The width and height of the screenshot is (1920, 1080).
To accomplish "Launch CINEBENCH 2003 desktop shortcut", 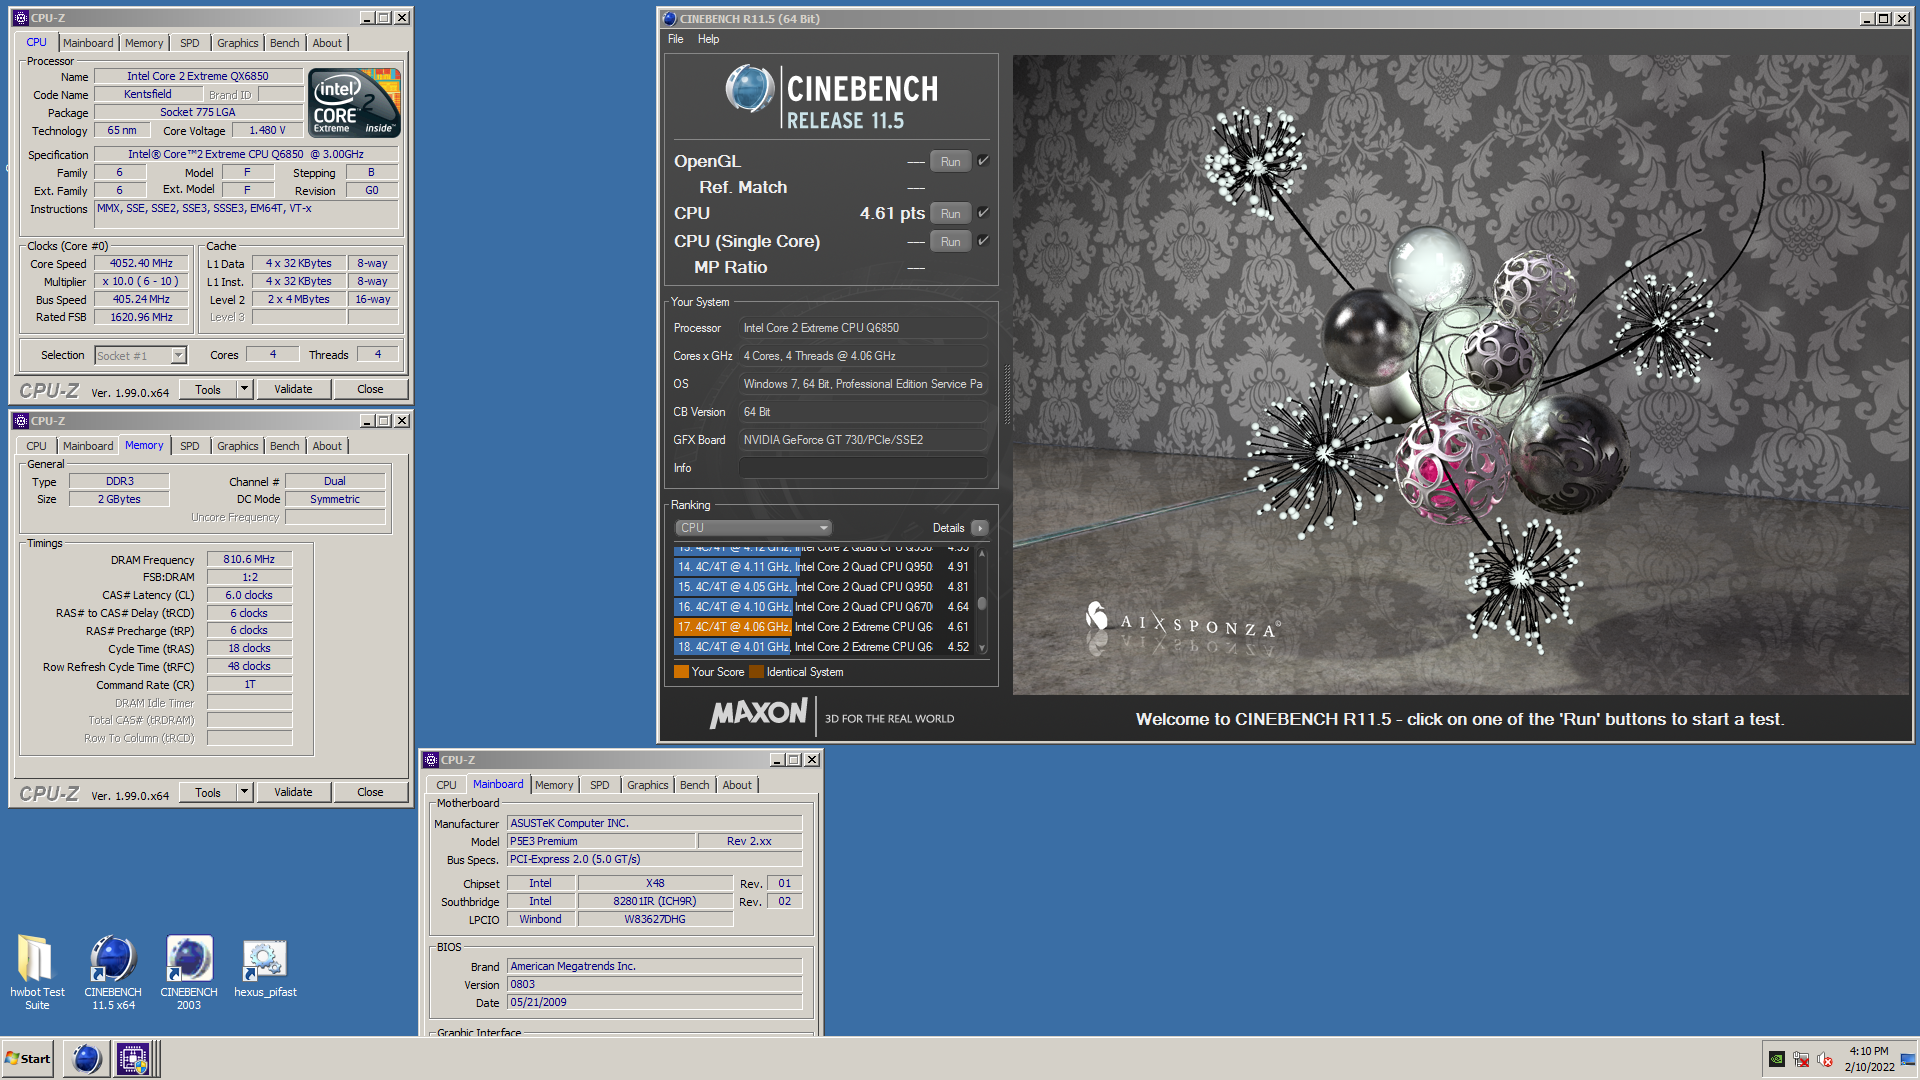I will point(189,972).
